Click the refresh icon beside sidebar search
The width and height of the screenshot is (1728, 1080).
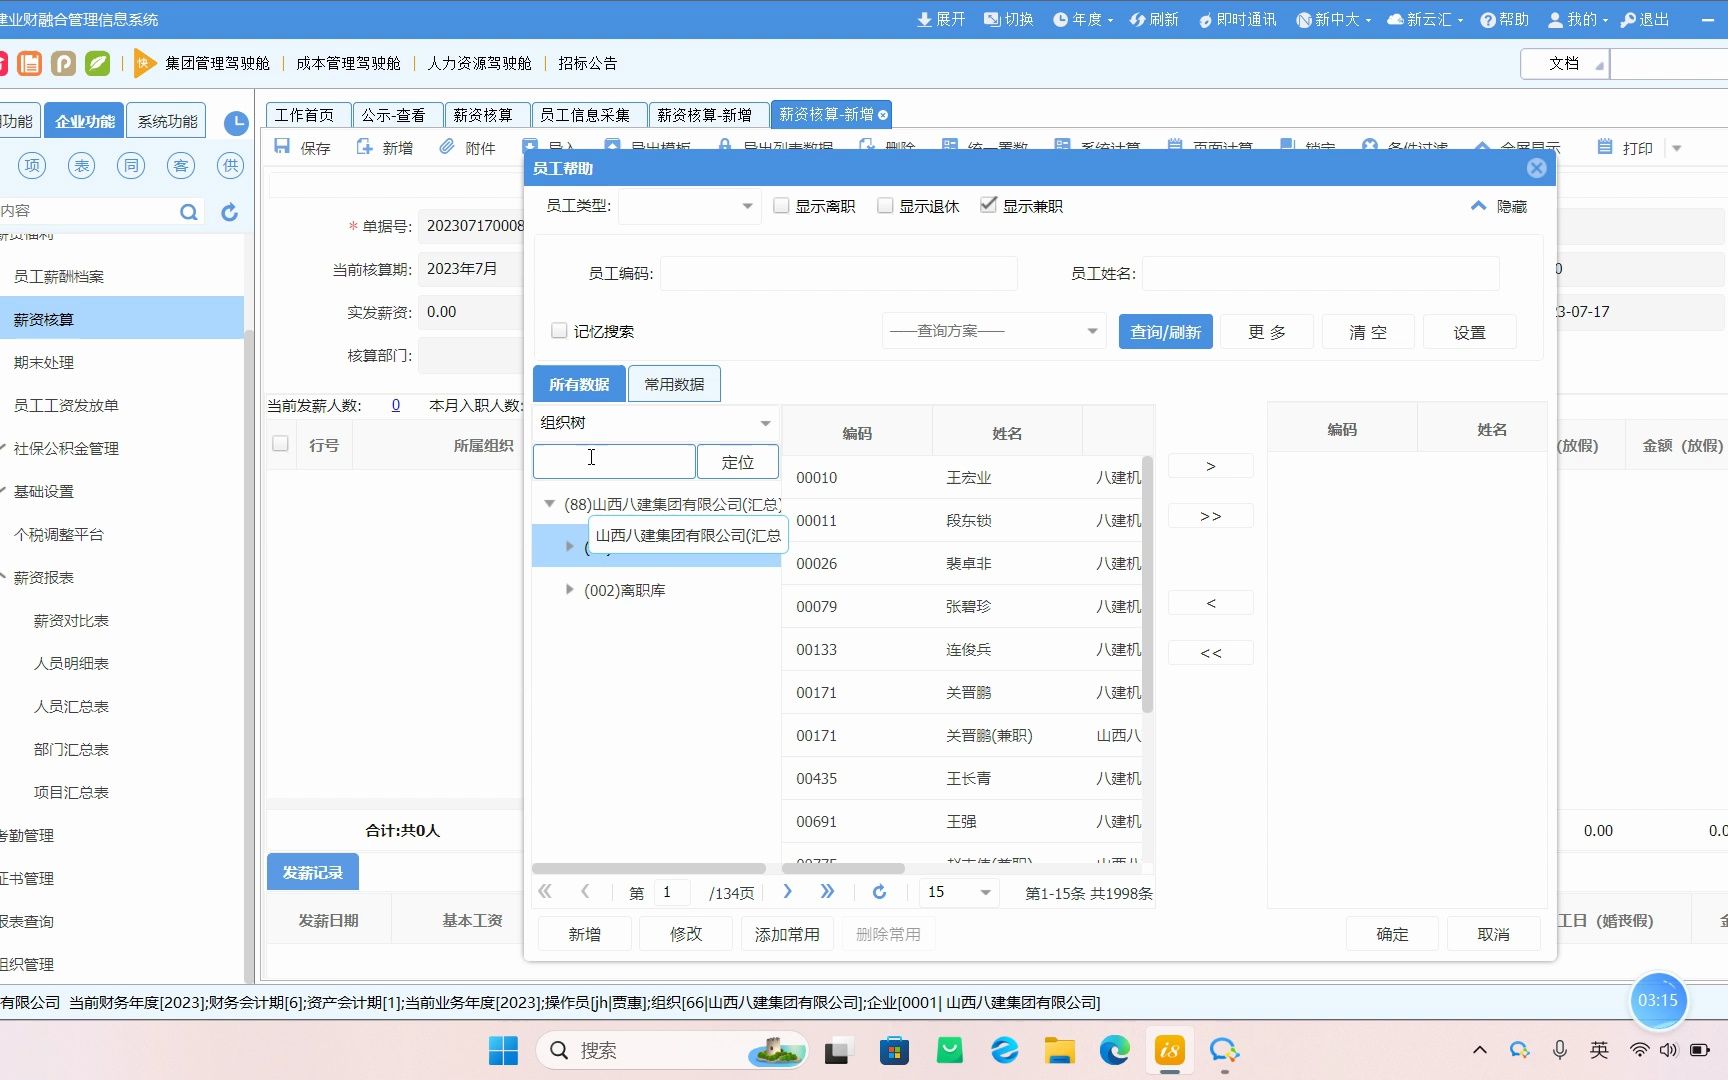click(229, 212)
